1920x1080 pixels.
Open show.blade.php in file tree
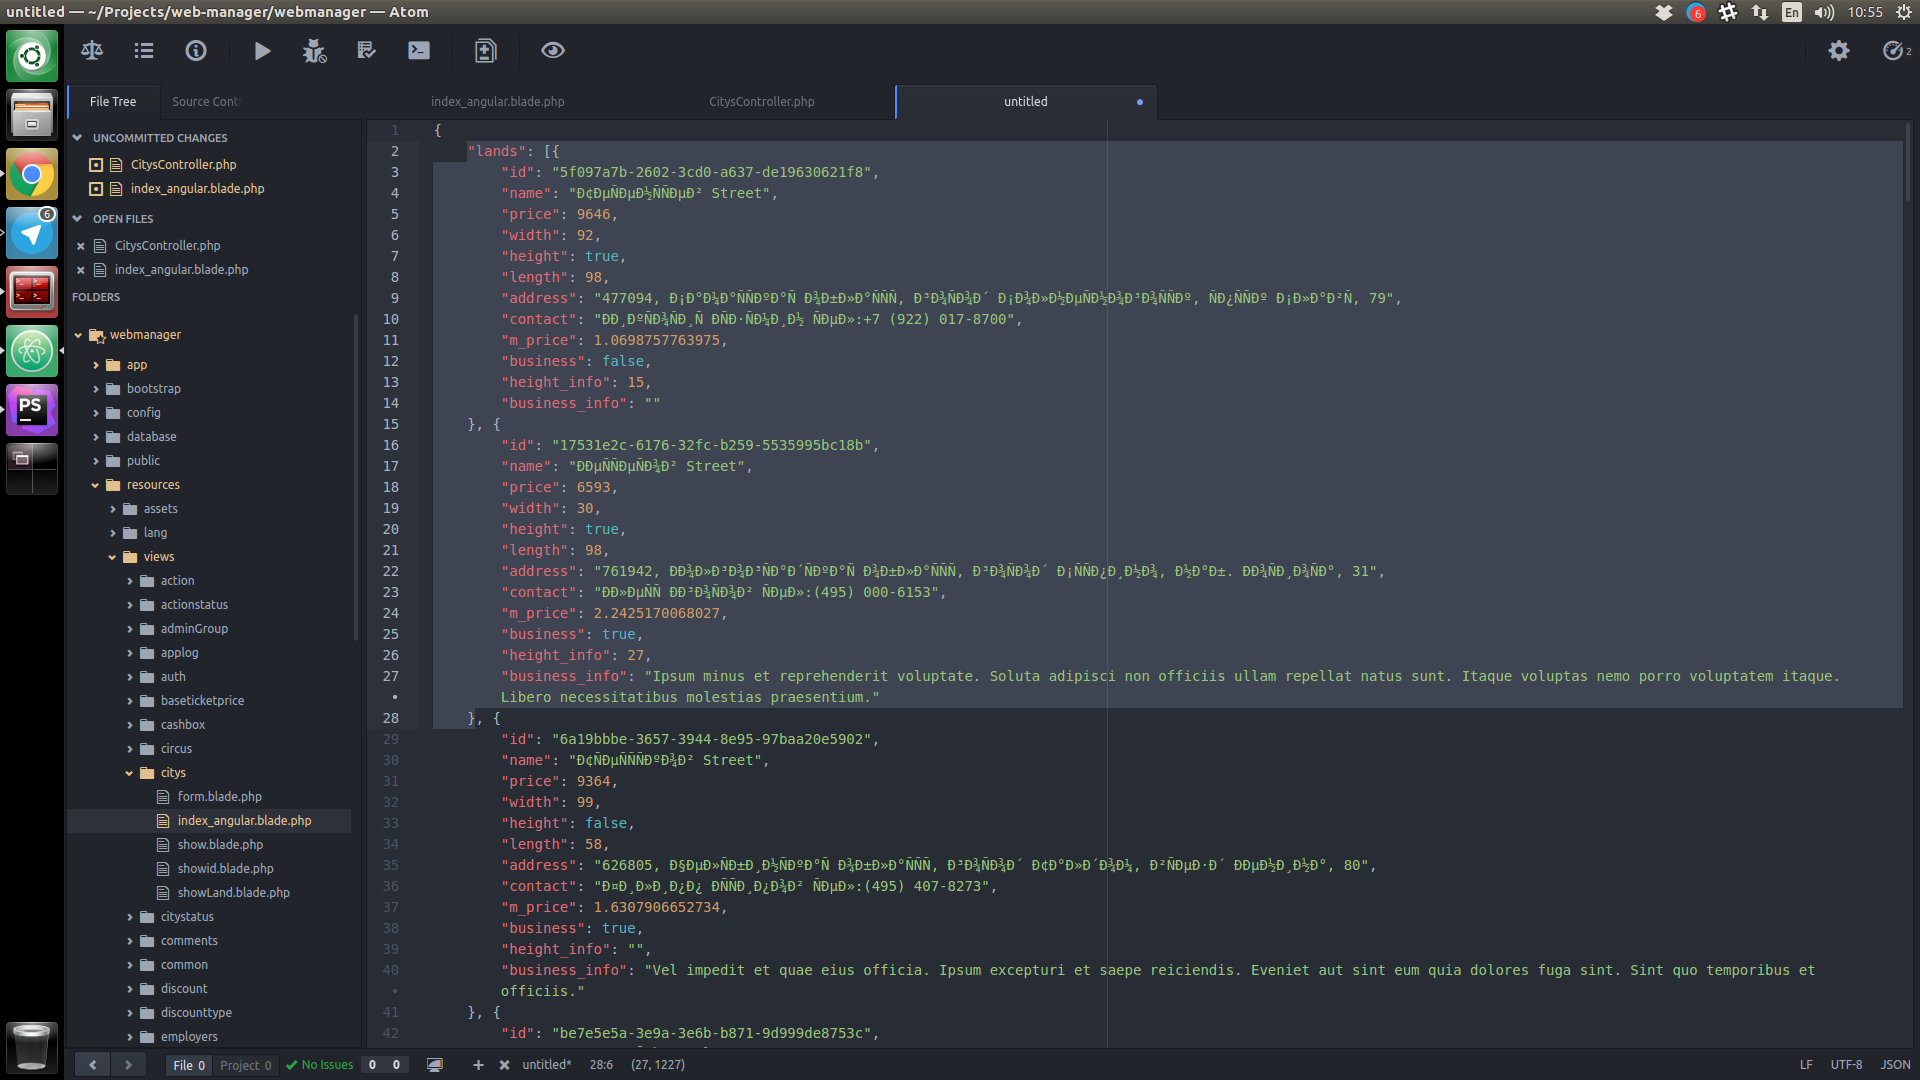pos(220,845)
